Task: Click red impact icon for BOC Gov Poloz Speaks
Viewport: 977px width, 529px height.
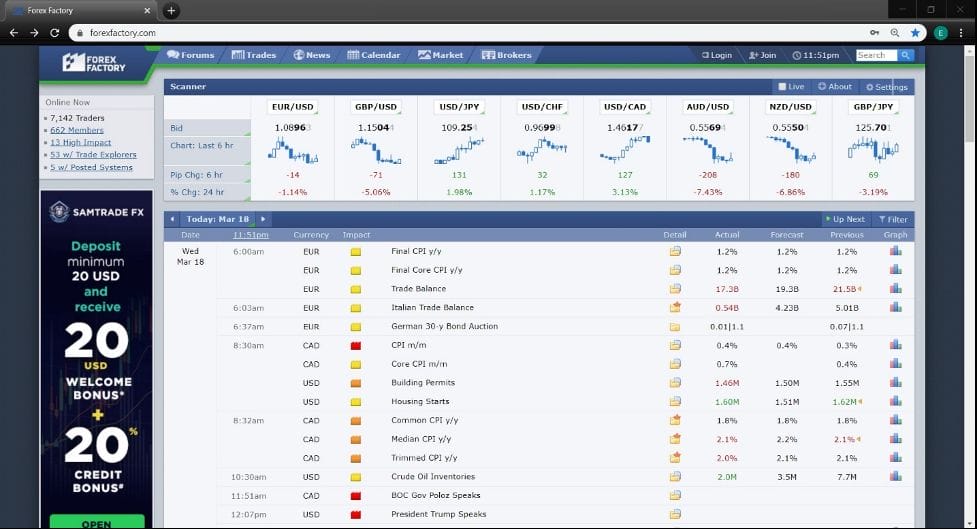Action: (355, 496)
